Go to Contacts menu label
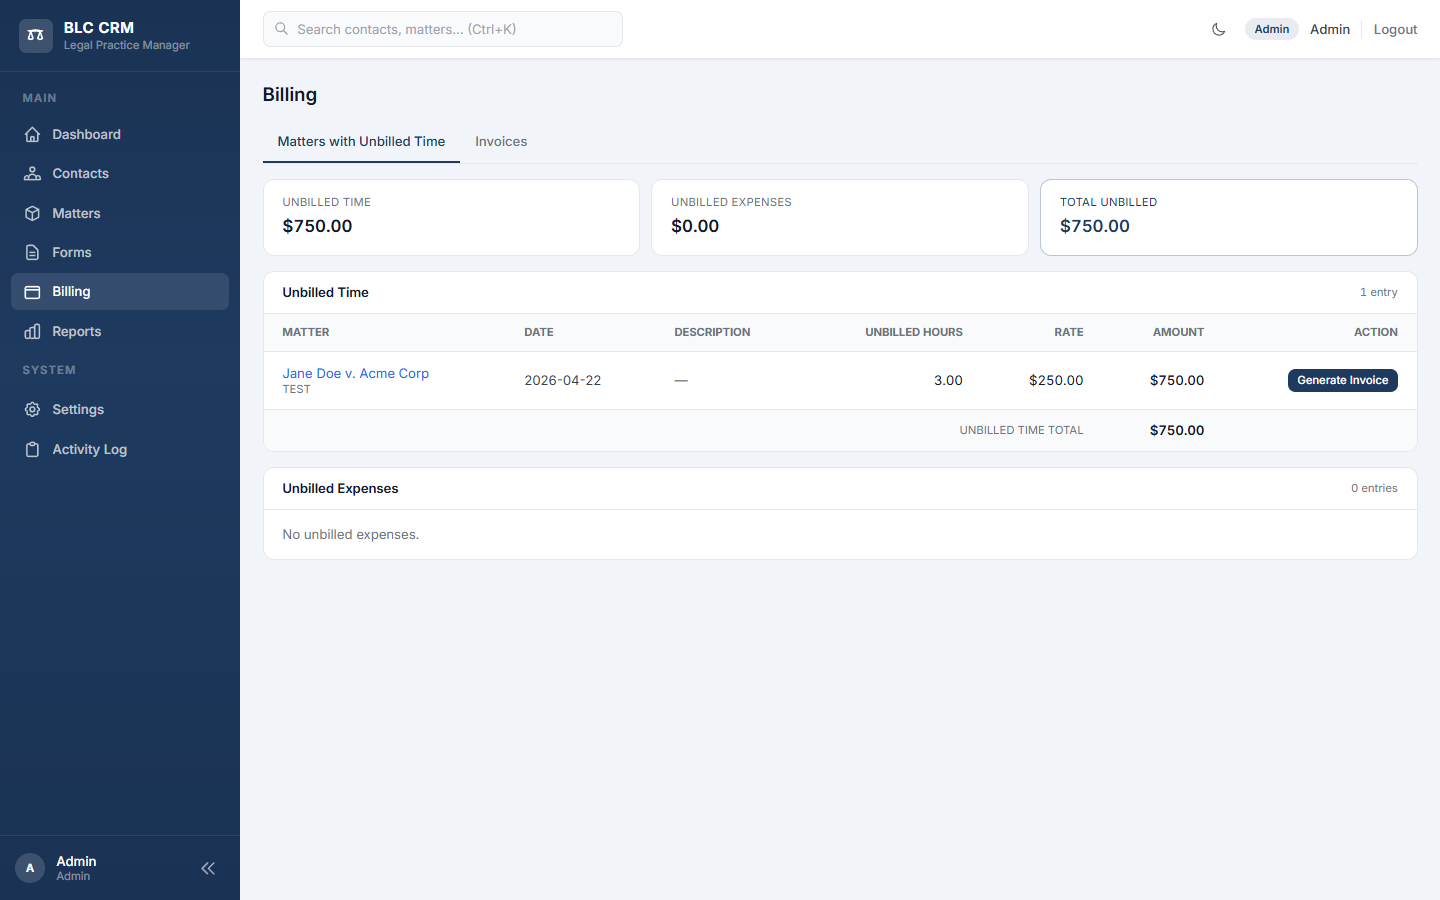This screenshot has width=1440, height=900. pyautogui.click(x=80, y=174)
